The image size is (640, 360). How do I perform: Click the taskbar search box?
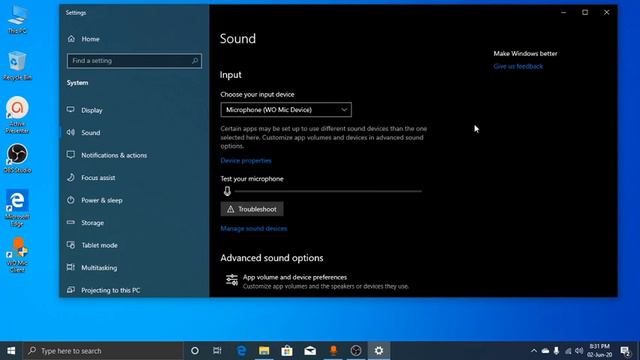click(103, 351)
